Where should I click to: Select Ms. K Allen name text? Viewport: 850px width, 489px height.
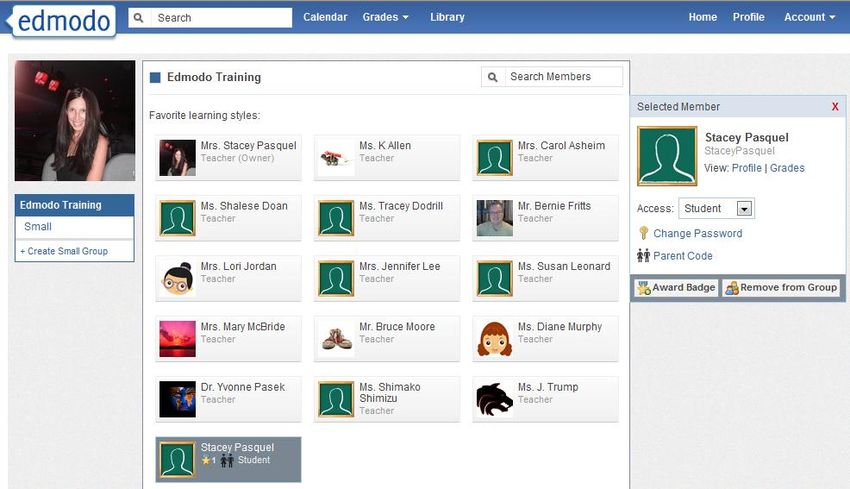coord(385,145)
